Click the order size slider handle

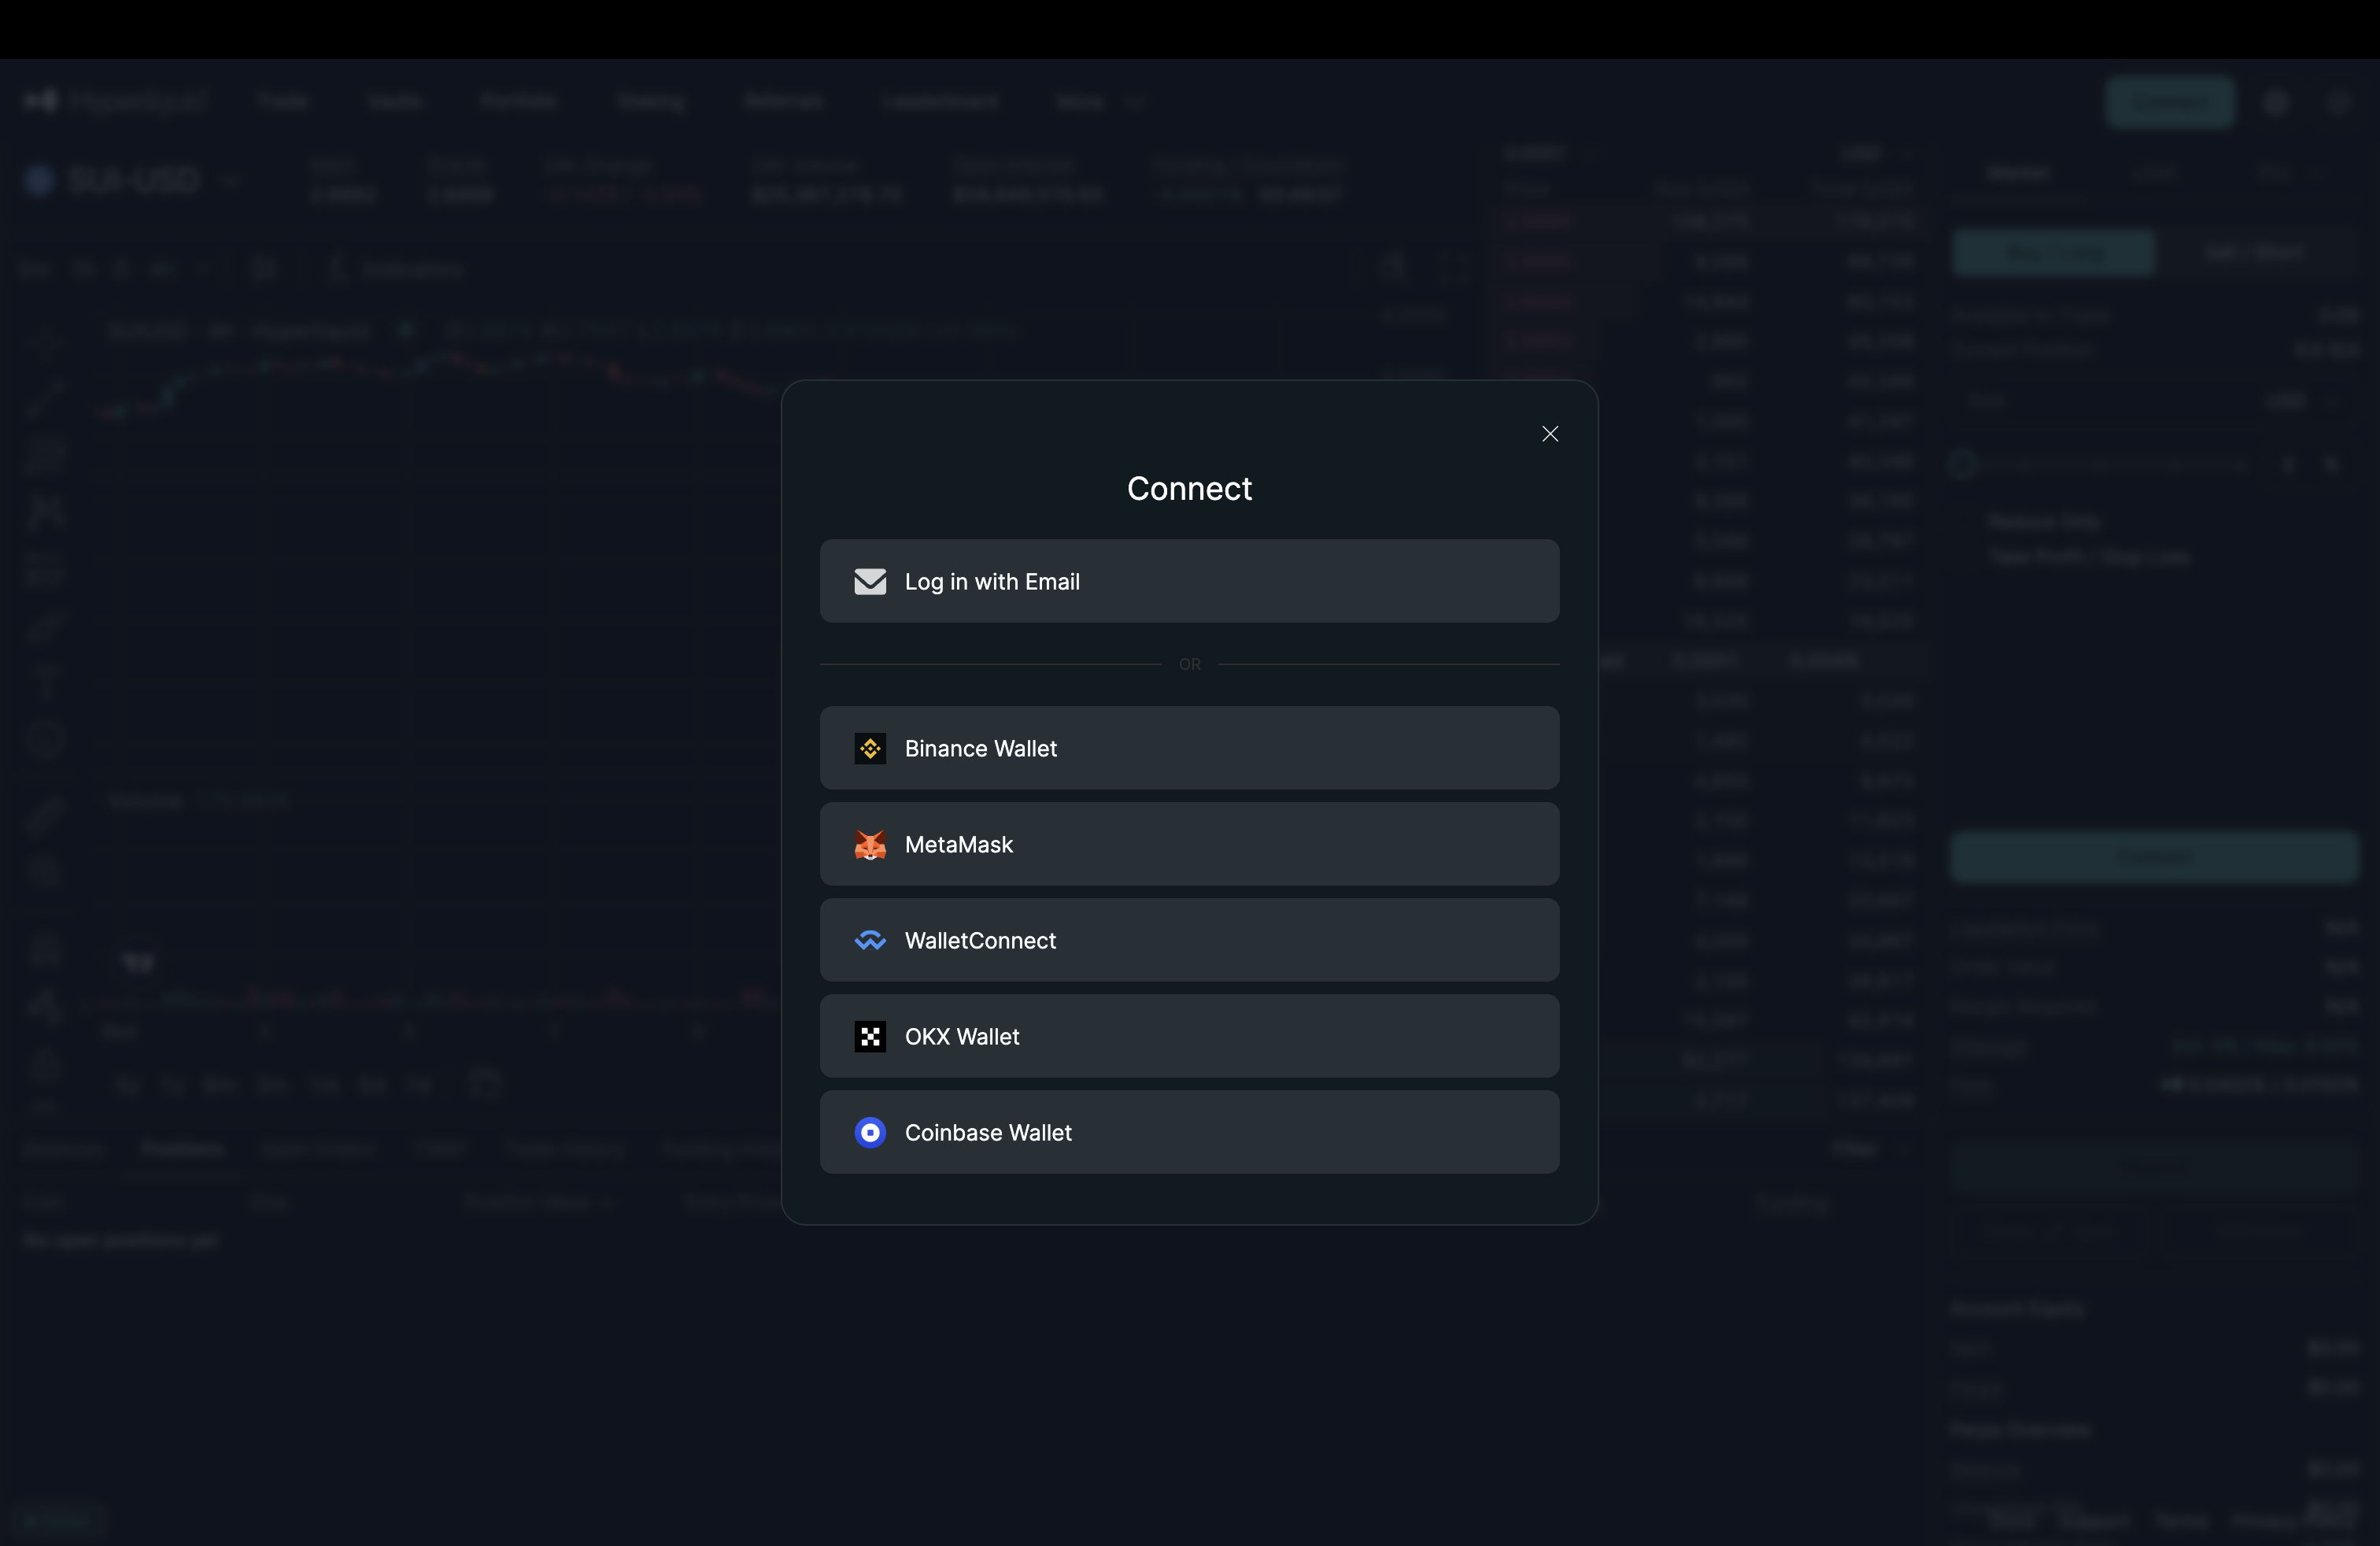click(x=1963, y=464)
